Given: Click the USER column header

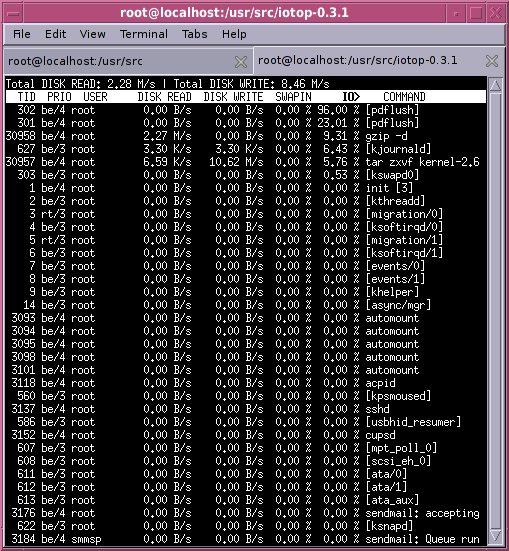Looking at the screenshot, I should pyautogui.click(x=95, y=97).
